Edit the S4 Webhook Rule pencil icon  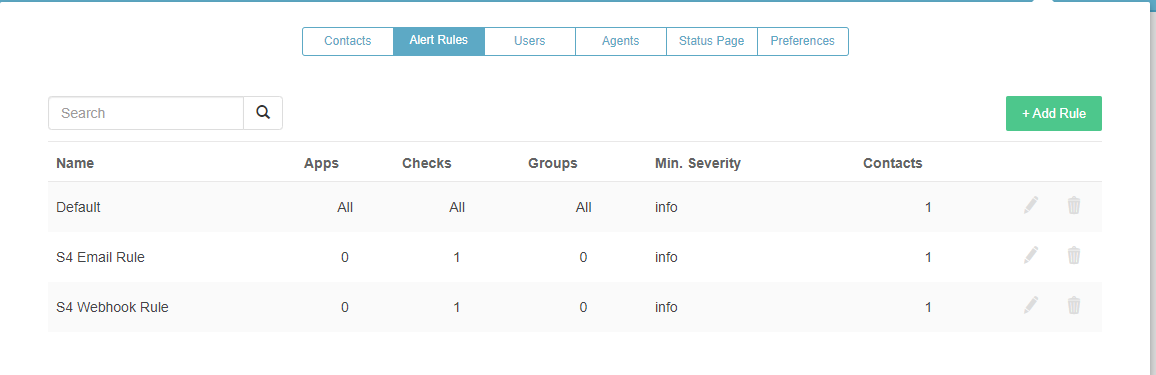point(1031,305)
